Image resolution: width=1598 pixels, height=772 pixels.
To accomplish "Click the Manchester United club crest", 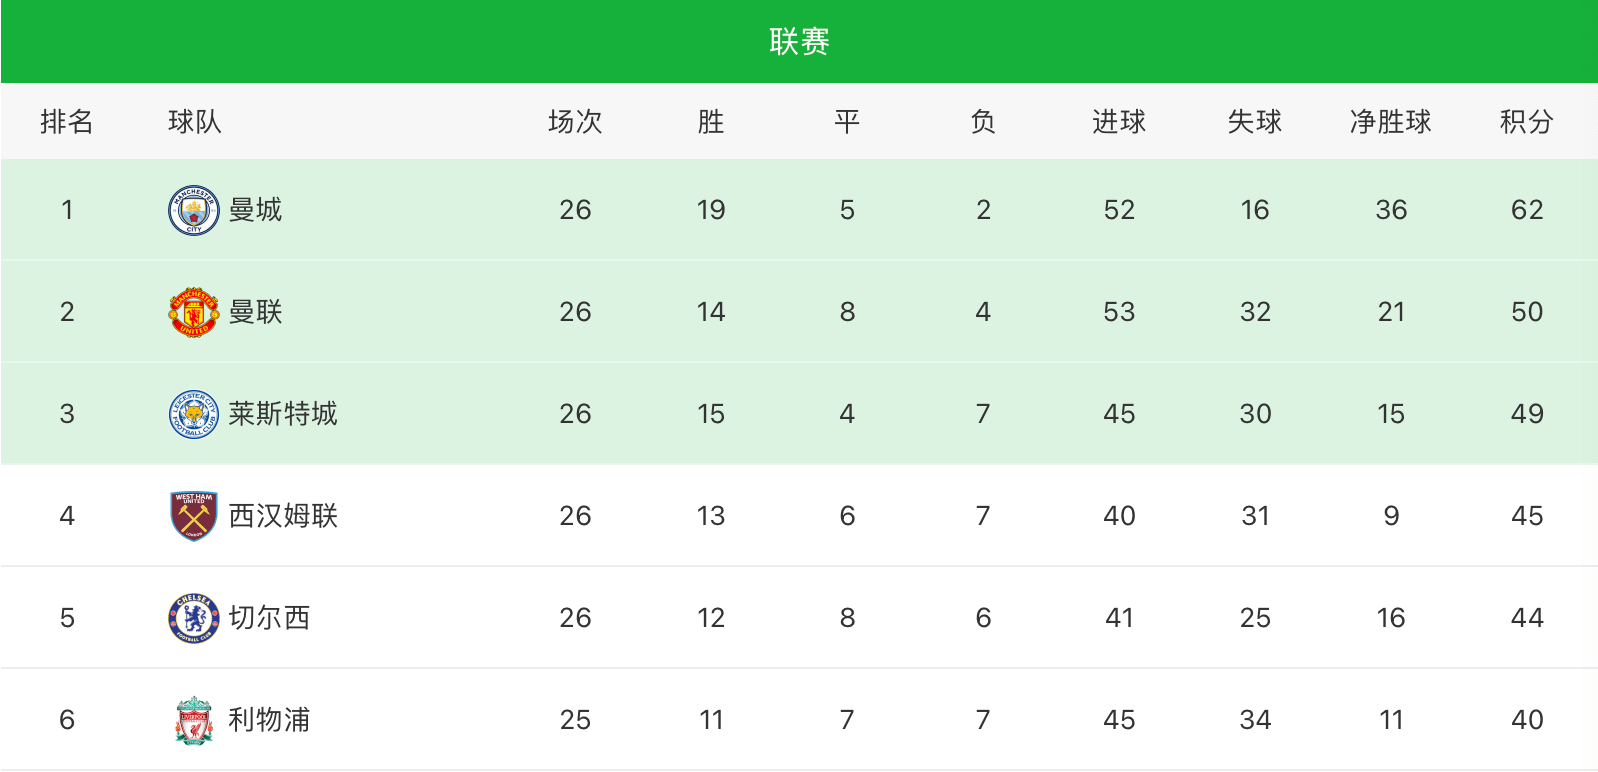I will pos(193,312).
